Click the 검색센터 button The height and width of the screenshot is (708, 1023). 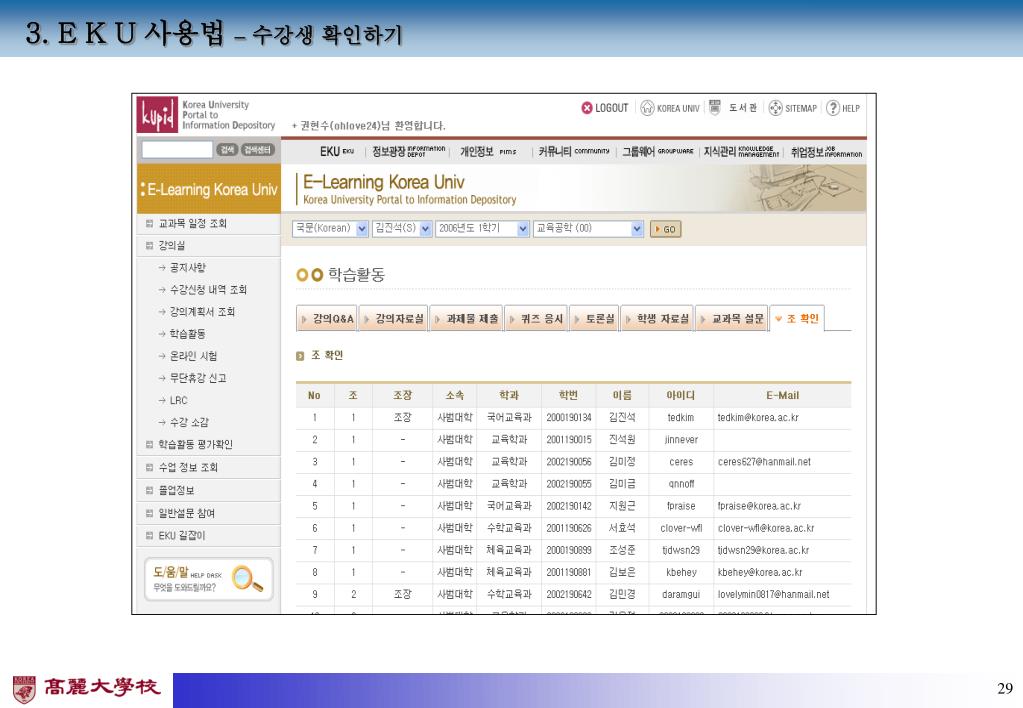tap(258, 150)
